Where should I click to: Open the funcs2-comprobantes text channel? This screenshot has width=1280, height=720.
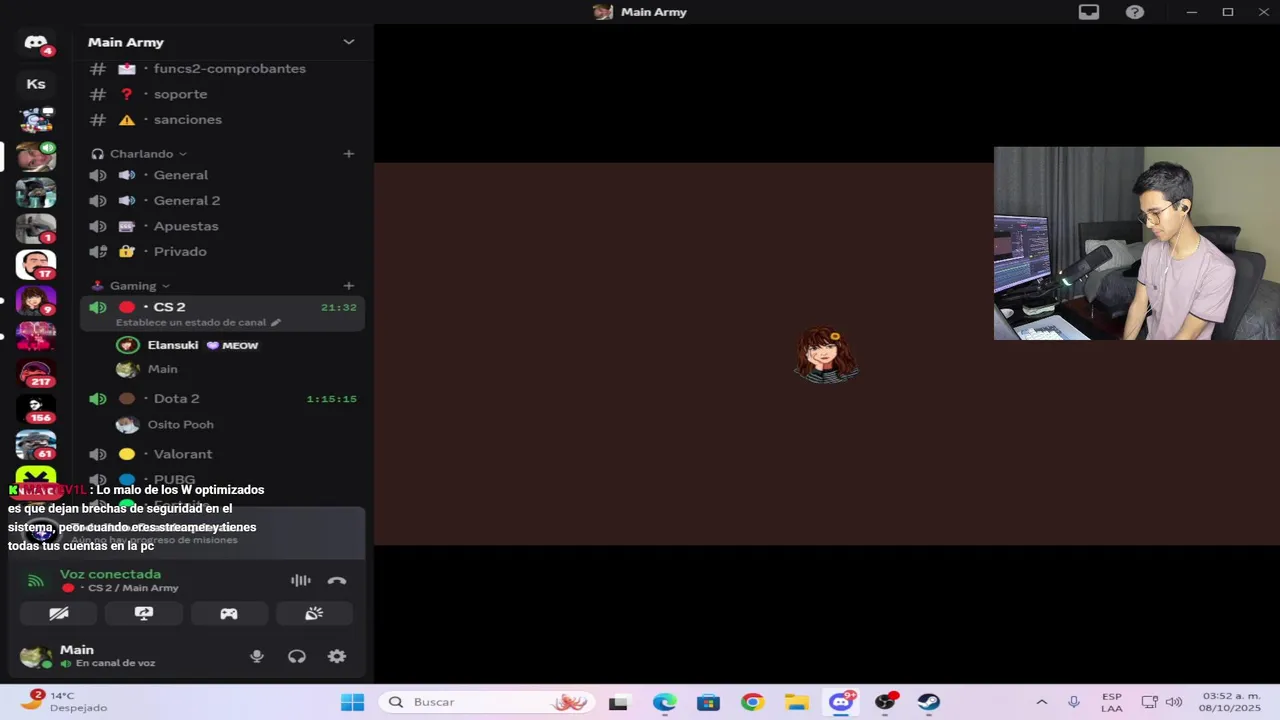[222, 69]
